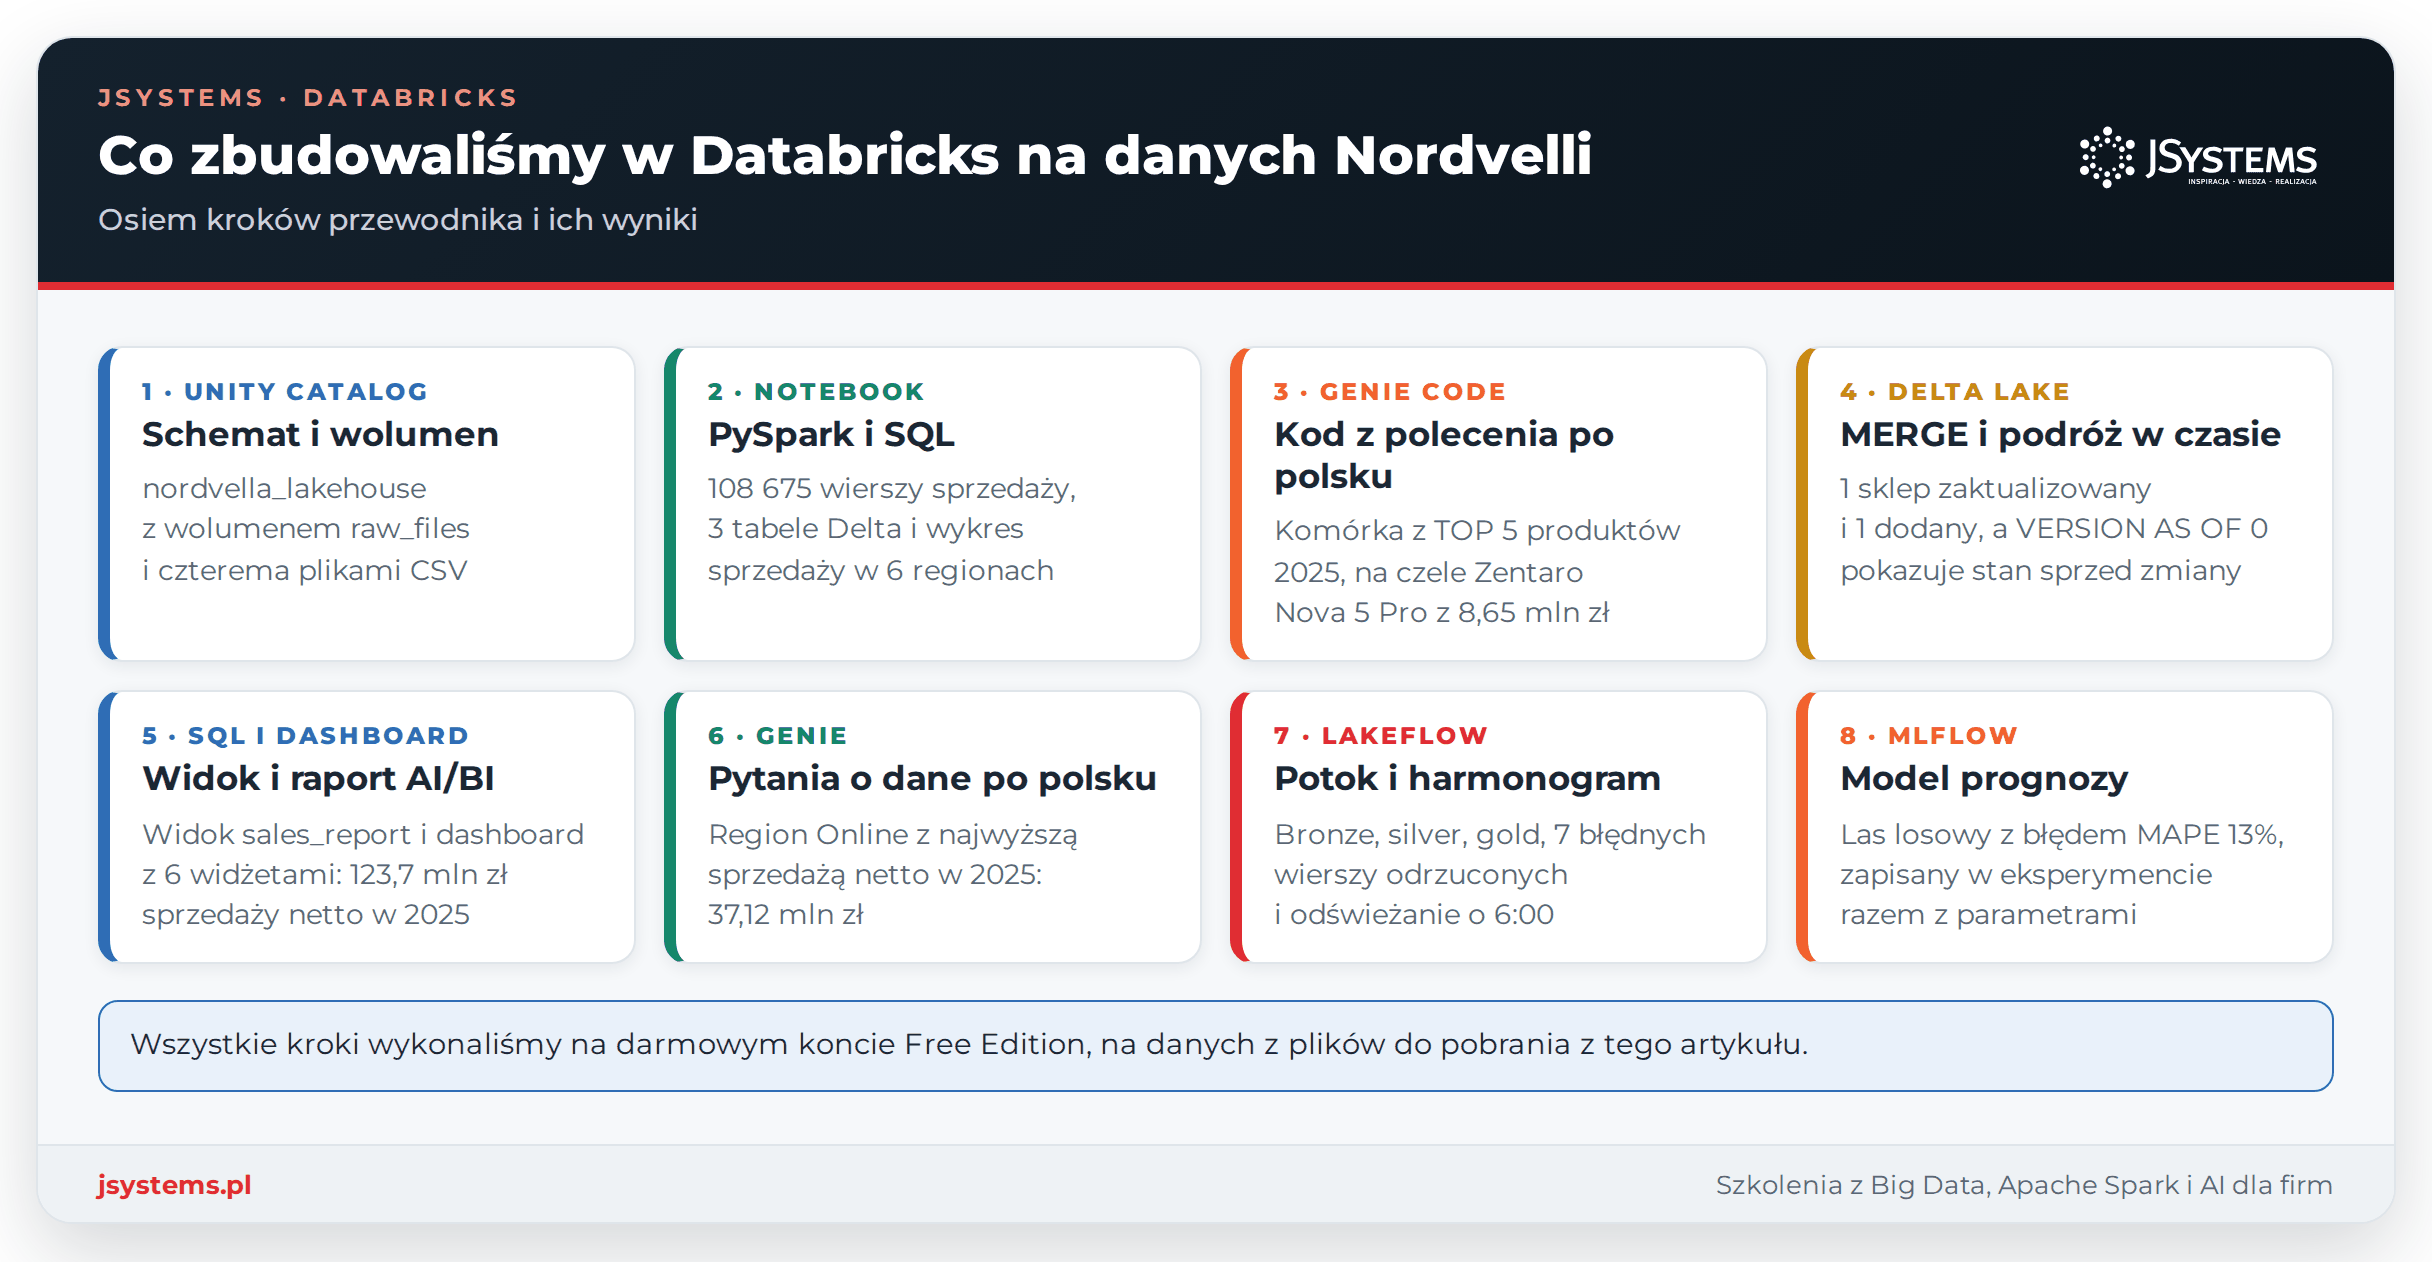Select the 'Potok i harmonogram' heading

pos(1467,778)
